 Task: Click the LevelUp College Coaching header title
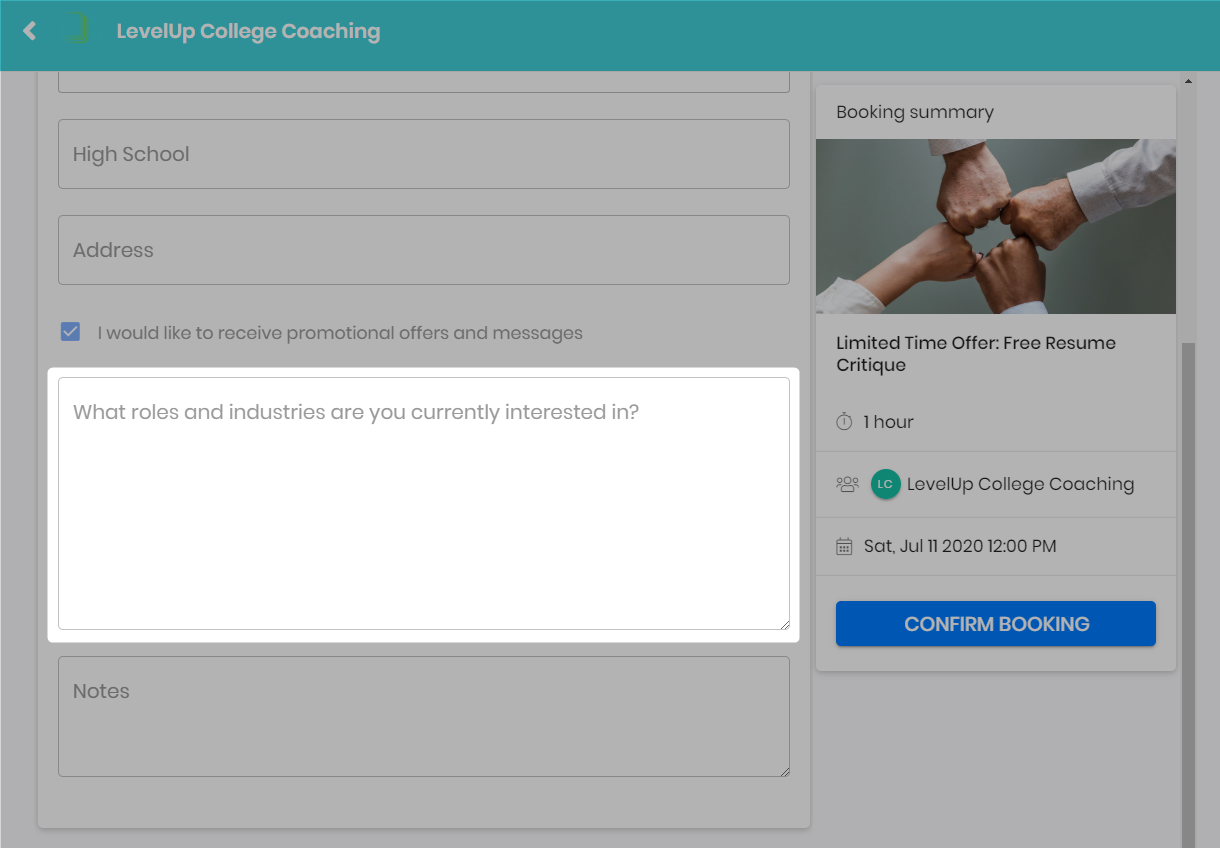(248, 31)
